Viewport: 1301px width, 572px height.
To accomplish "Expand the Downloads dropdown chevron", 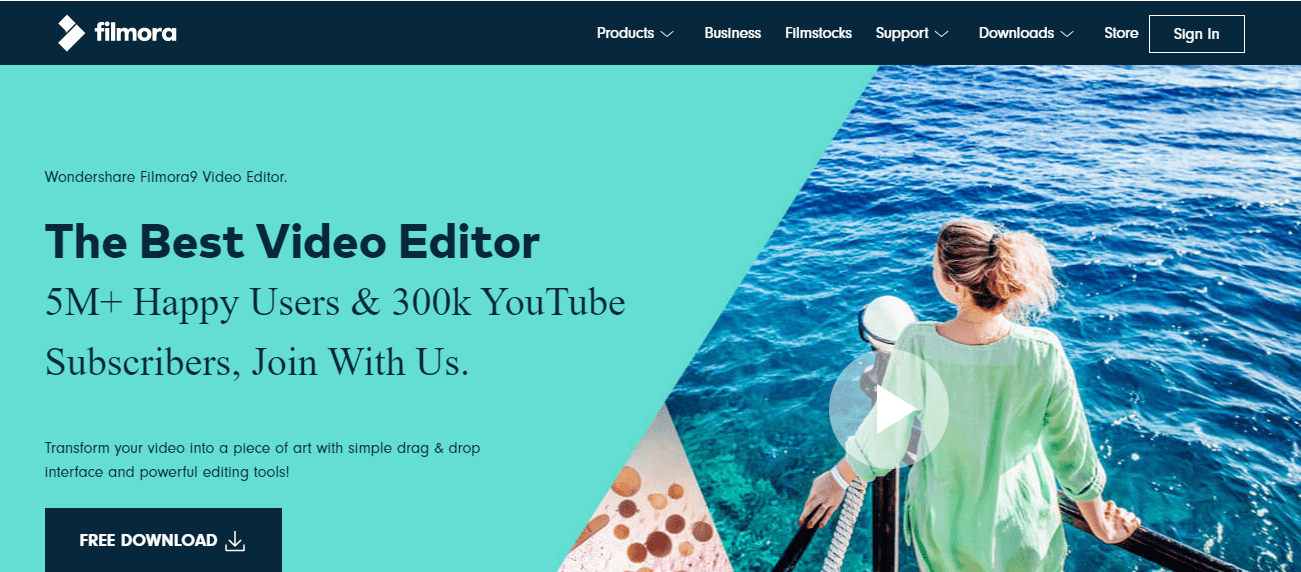I will [1067, 34].
